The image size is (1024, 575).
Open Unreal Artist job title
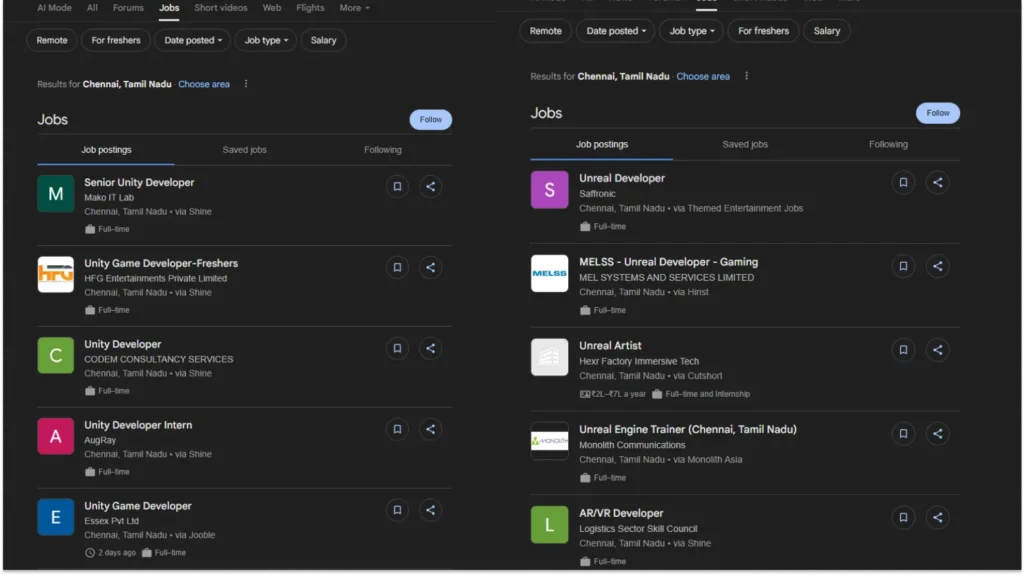click(610, 346)
